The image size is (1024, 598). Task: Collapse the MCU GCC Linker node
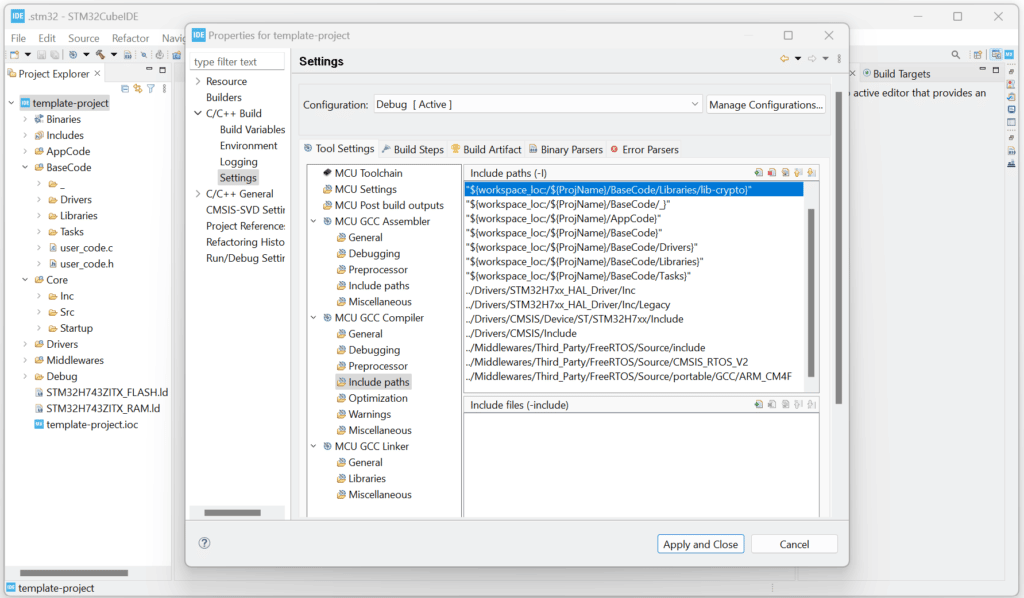(314, 447)
